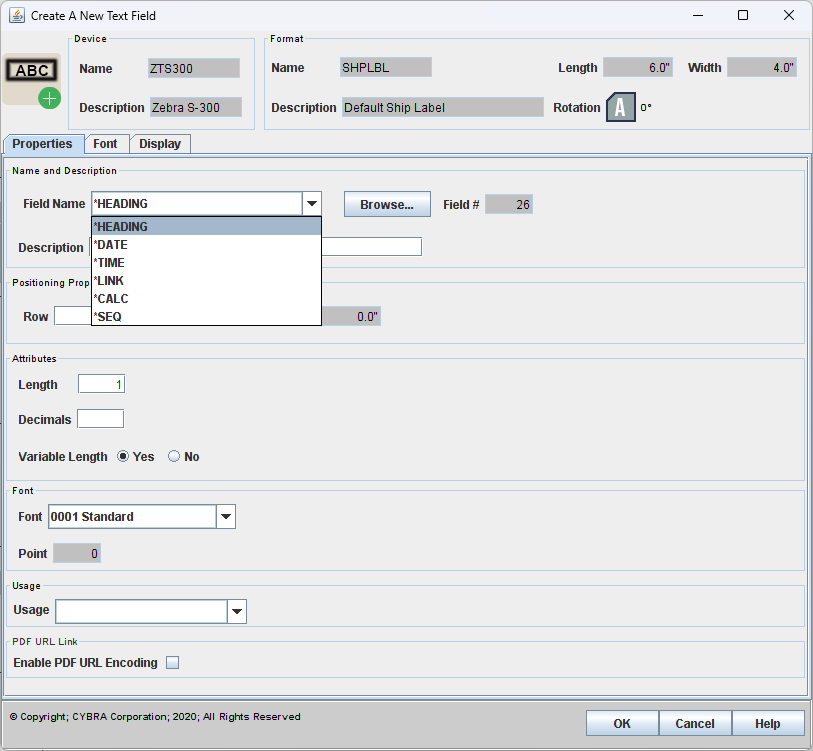
Task: Expand the Usage dropdown
Action: click(237, 611)
